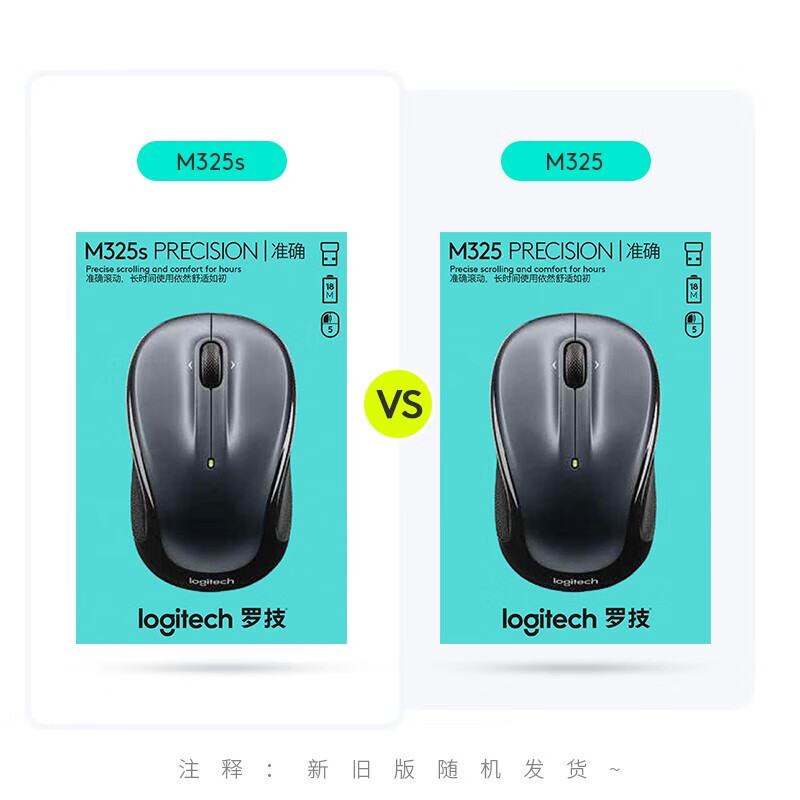
Task: Click the M325 PRECISION heading on right box
Action: 531,251
